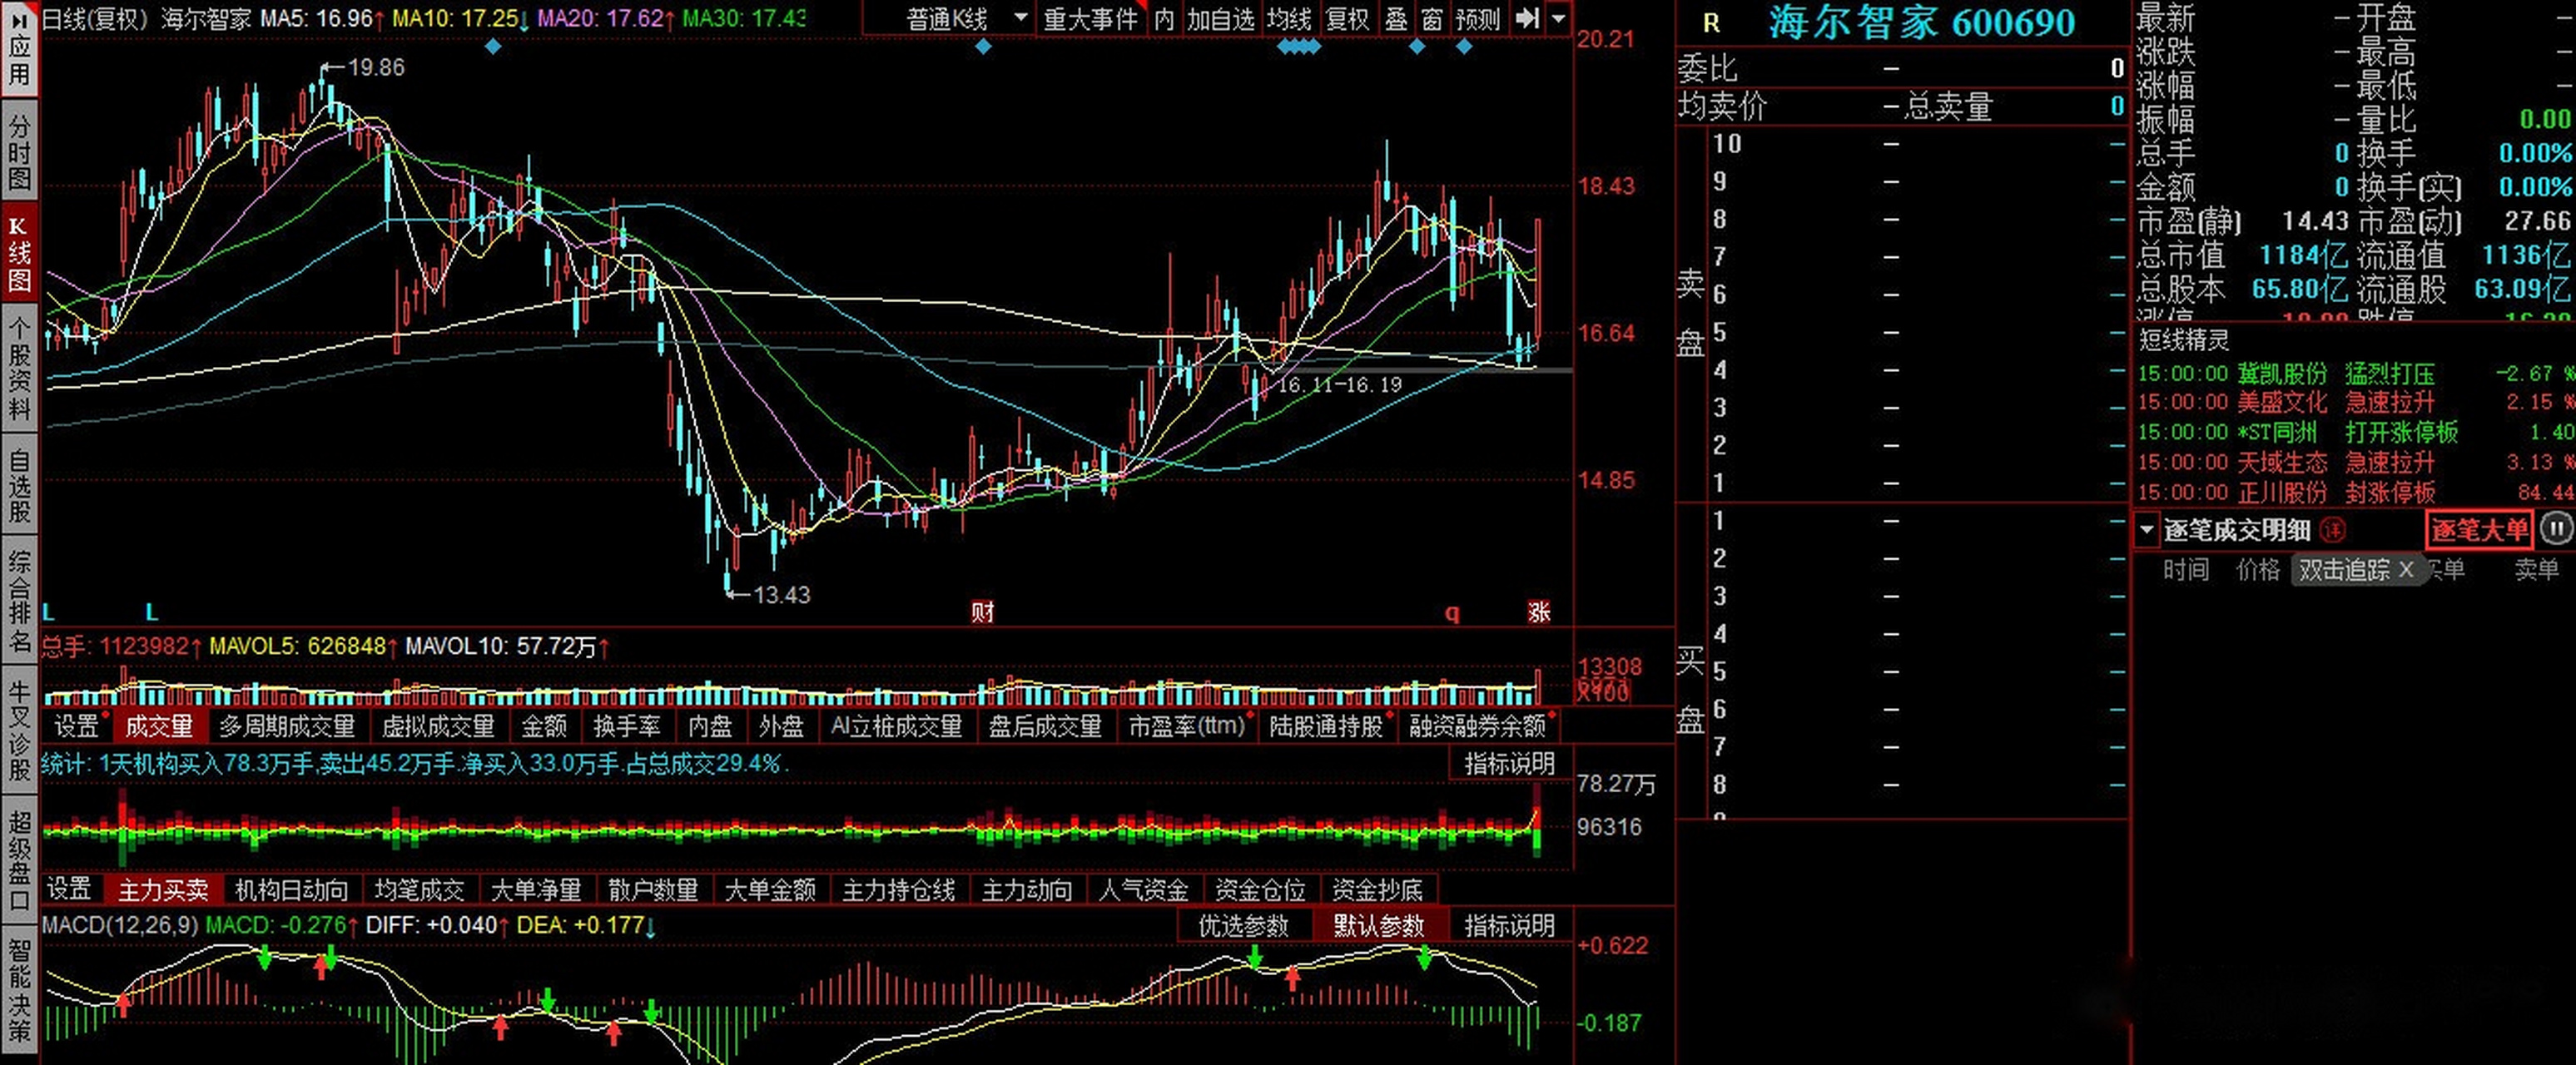Viewport: 2576px width, 1065px height.
Task: Click the 重大事件 toolbar button
Action: pos(1091,19)
